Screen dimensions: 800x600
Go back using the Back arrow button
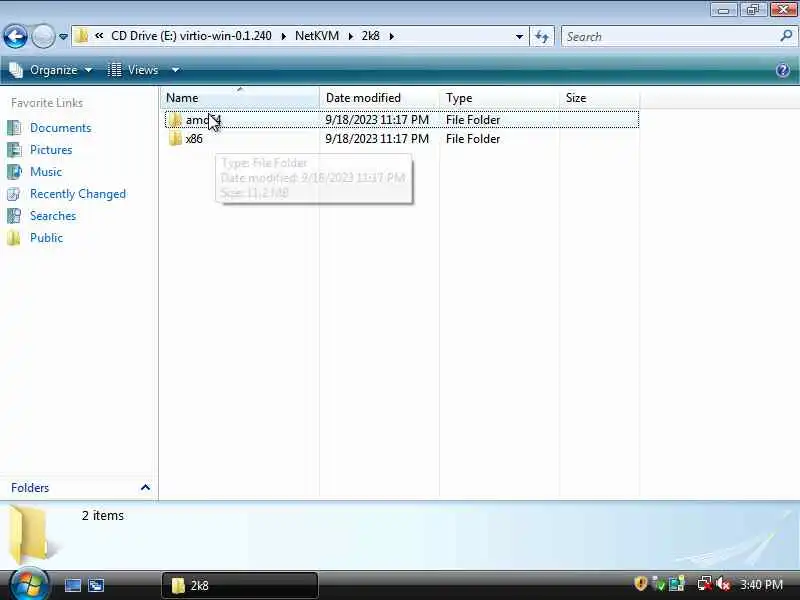pos(15,36)
